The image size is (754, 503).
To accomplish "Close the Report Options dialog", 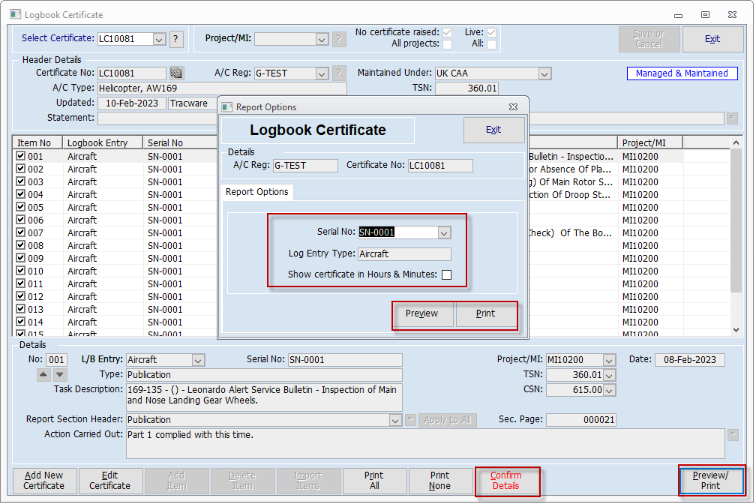I will pyautogui.click(x=513, y=107).
